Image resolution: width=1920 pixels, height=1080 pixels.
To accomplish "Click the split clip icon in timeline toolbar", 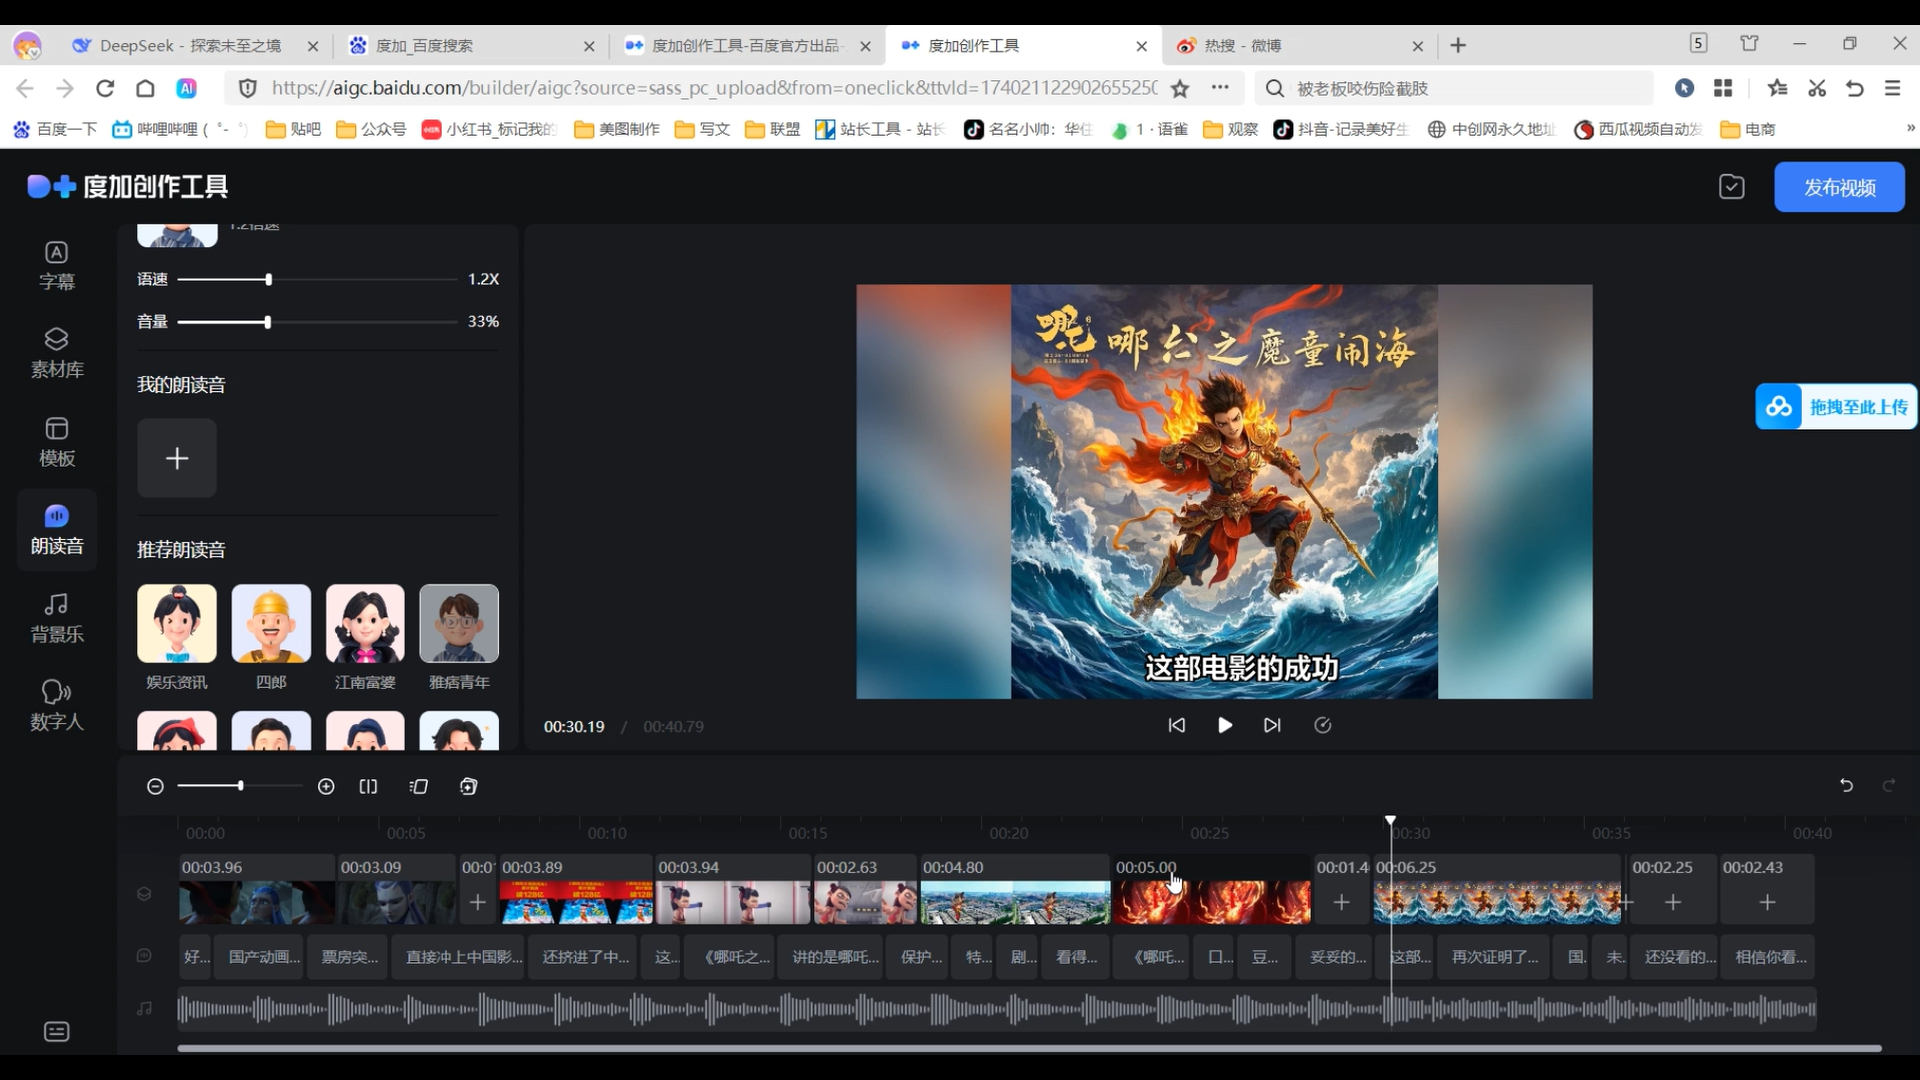I will click(x=368, y=787).
